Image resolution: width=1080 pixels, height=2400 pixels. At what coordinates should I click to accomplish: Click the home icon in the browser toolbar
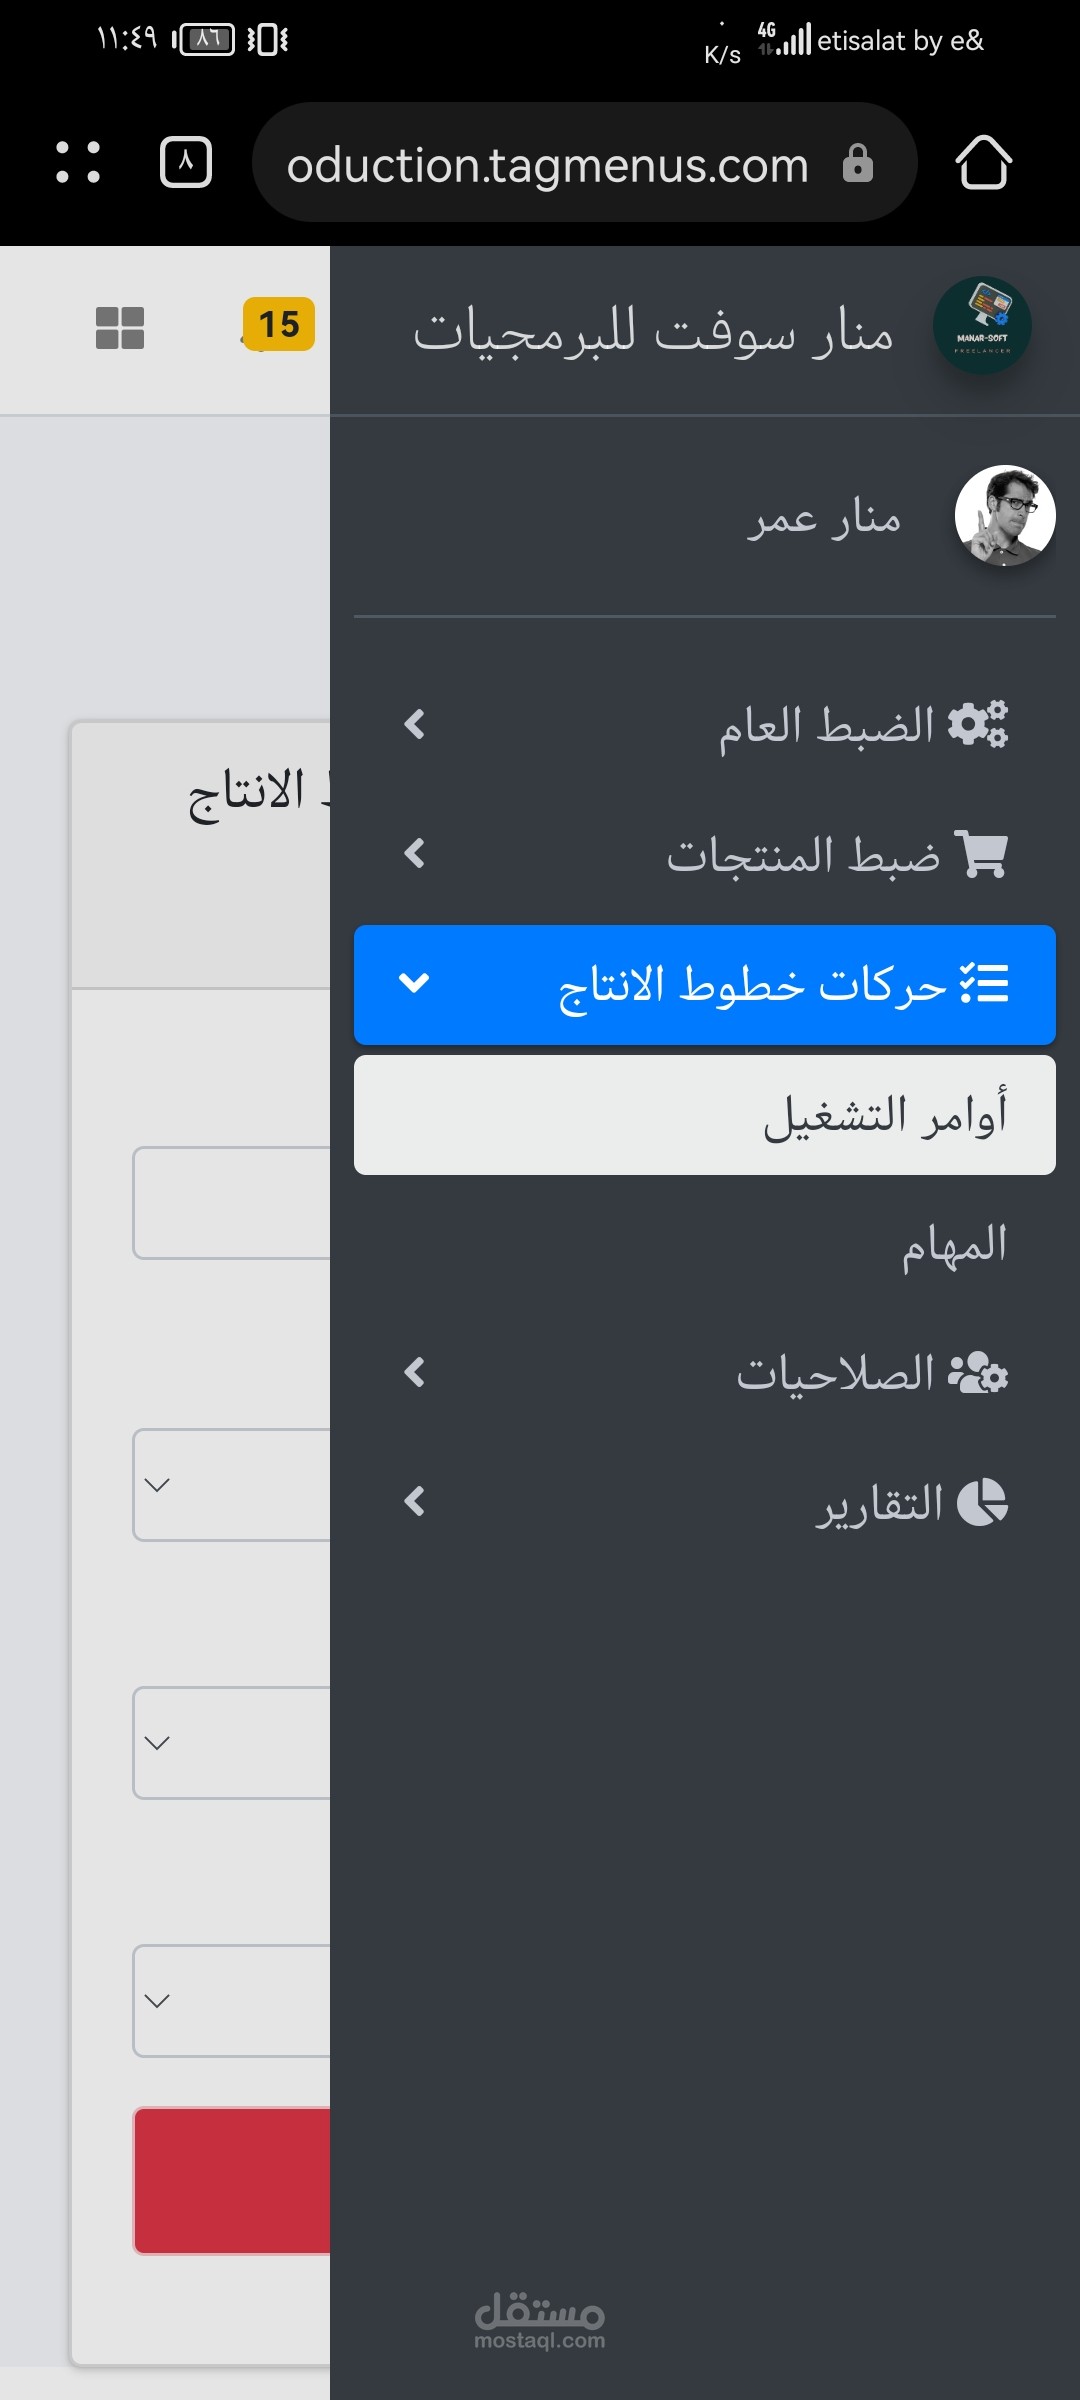click(984, 164)
